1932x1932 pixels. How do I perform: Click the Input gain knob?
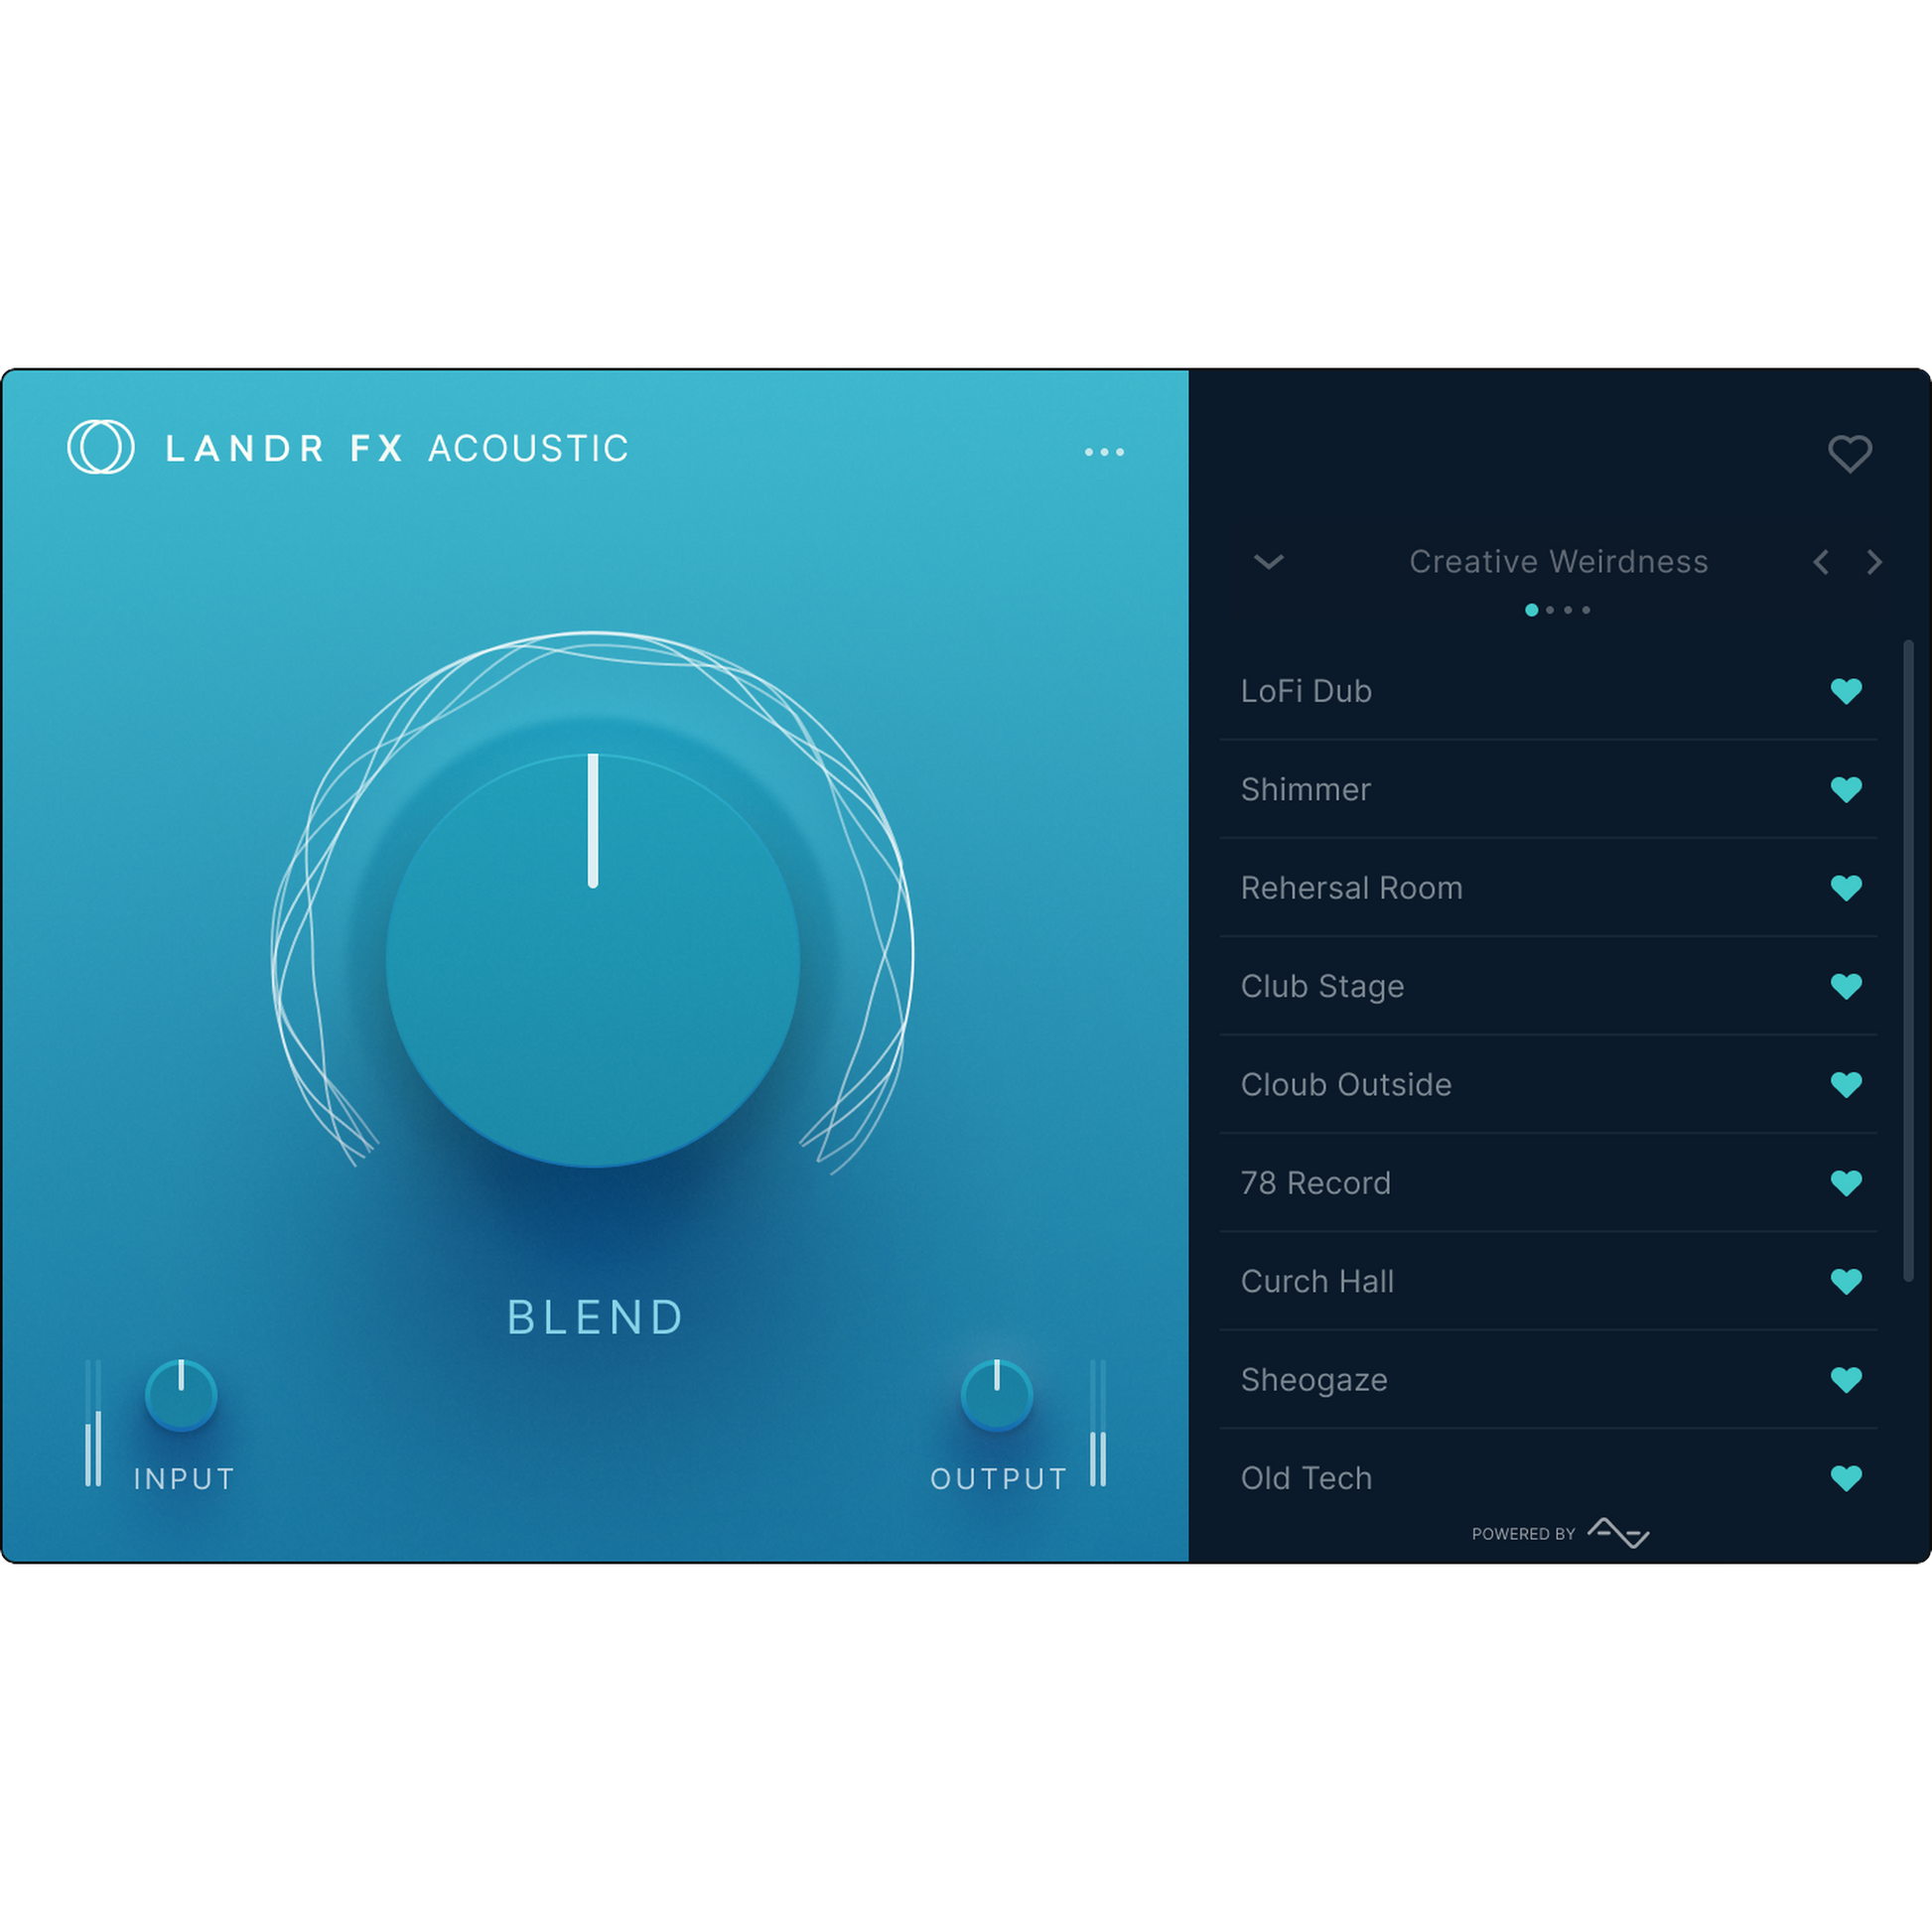(x=181, y=1395)
